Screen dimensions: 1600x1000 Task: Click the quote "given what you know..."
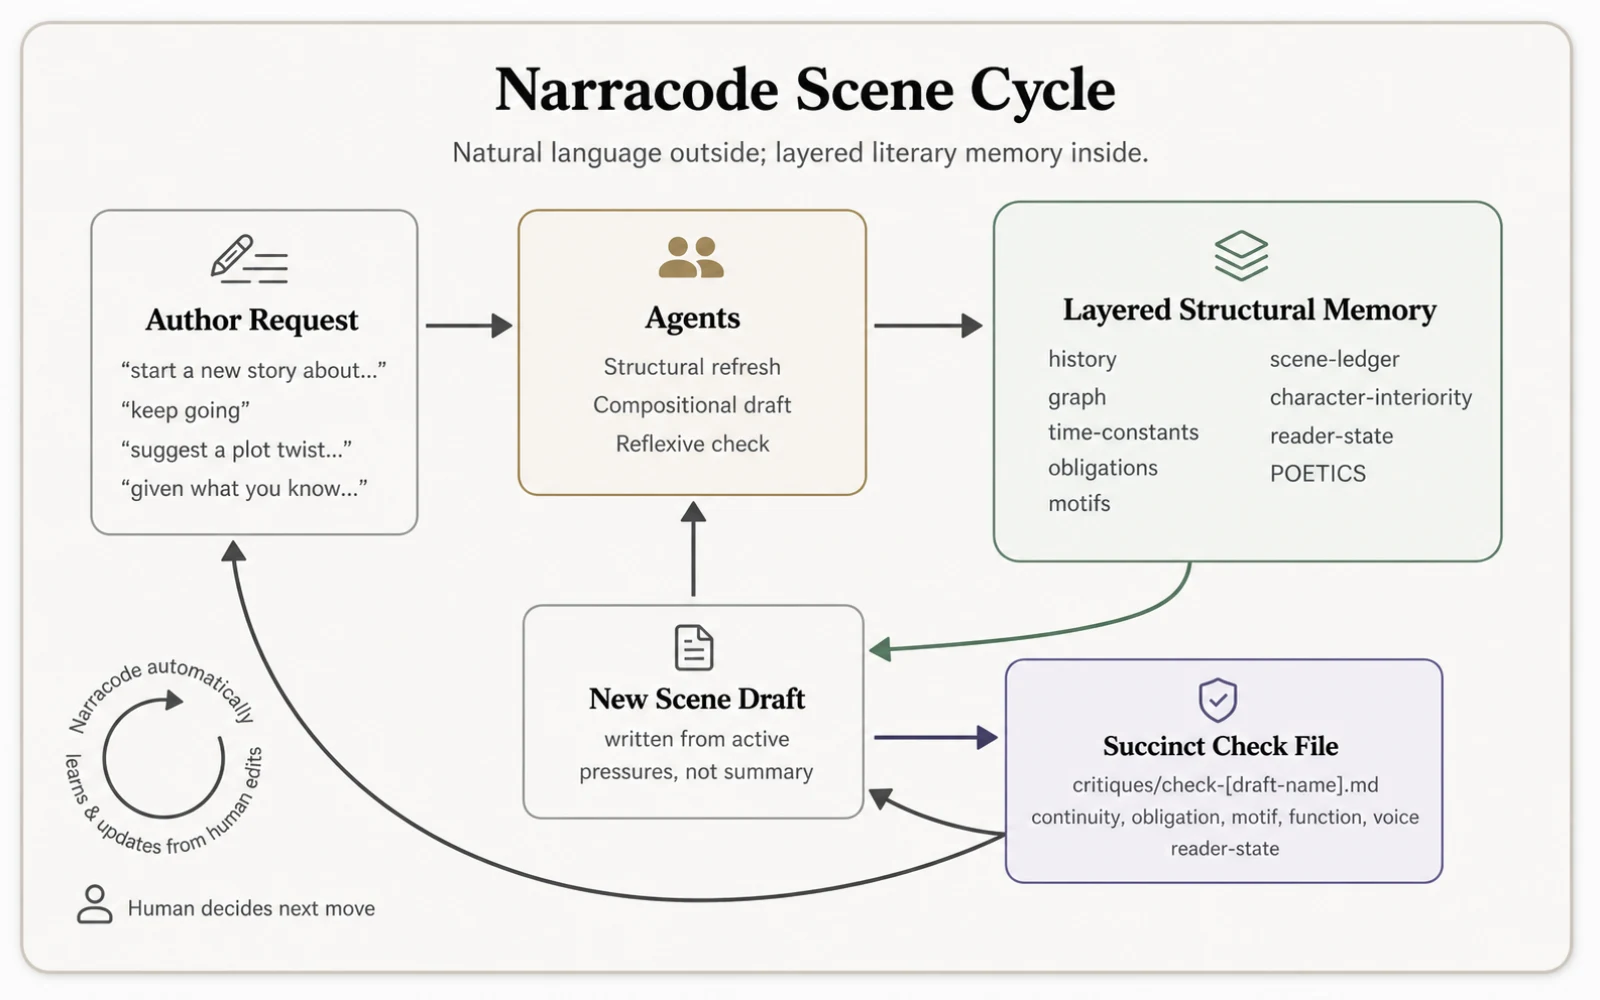244,488
